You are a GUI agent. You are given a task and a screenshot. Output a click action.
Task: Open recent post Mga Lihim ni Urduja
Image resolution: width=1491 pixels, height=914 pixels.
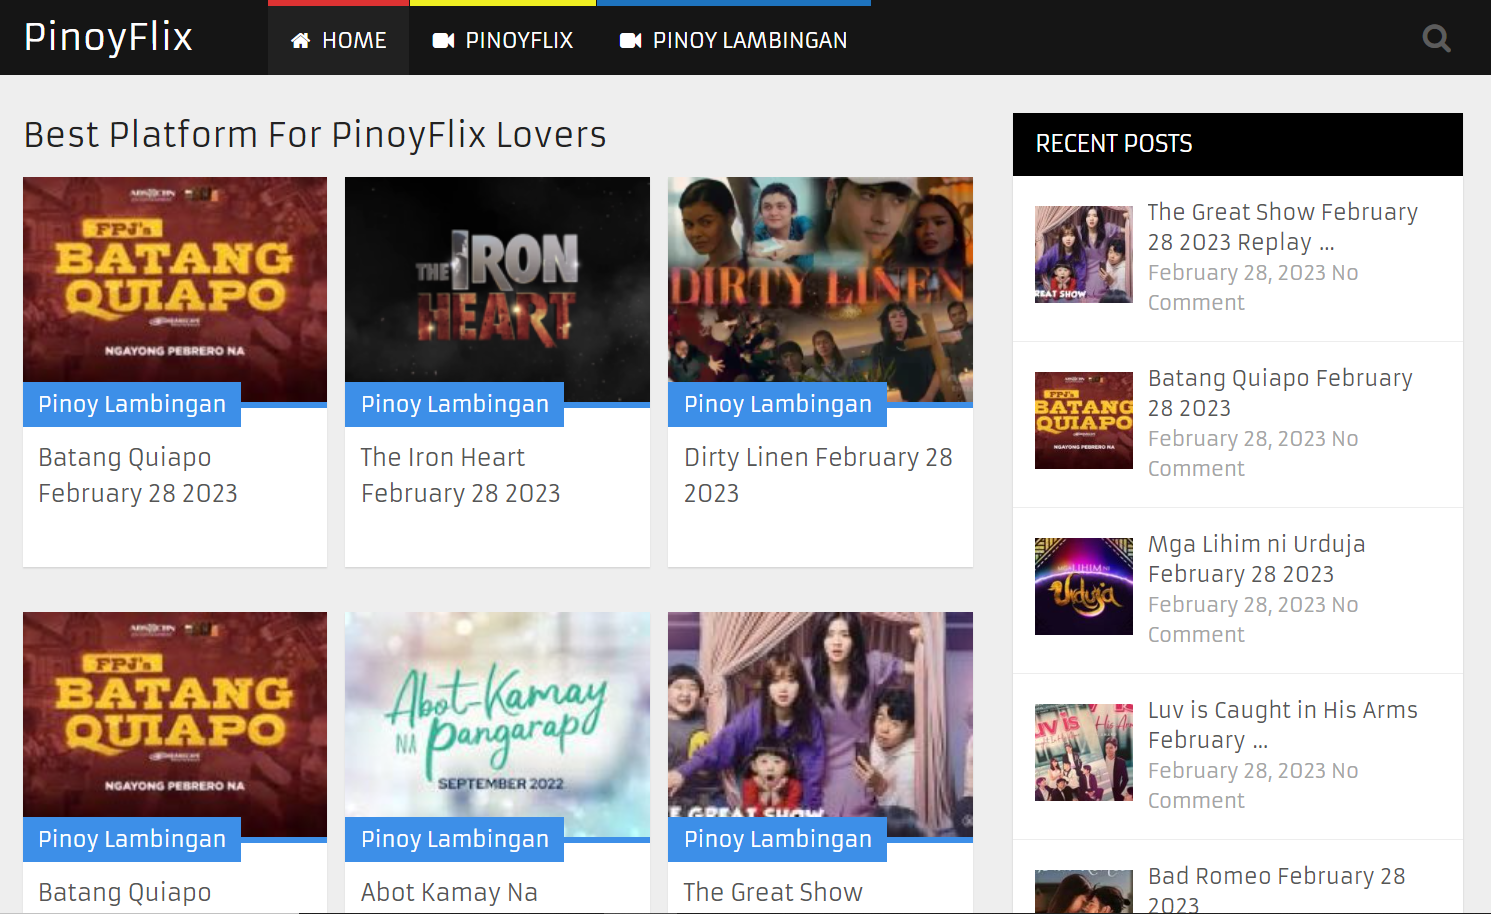click(x=1256, y=559)
